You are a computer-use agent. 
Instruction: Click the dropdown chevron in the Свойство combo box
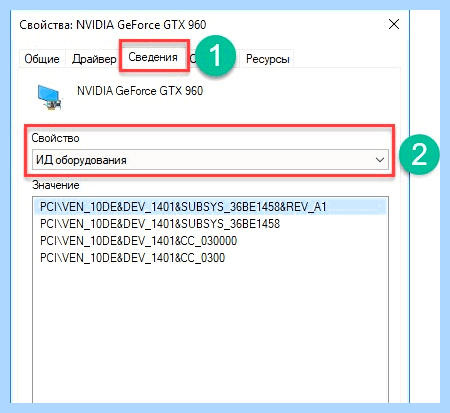tap(380, 160)
